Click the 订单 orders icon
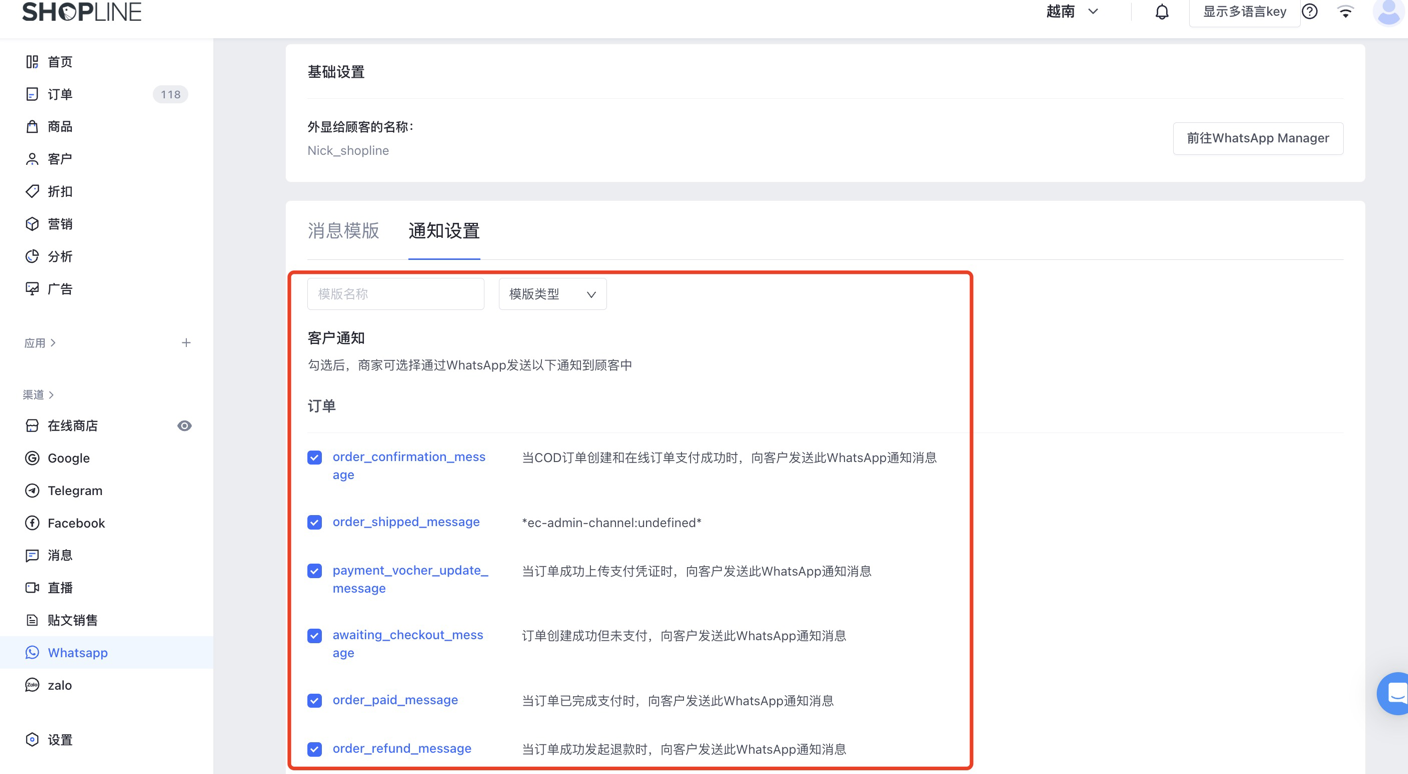1408x774 pixels. point(32,94)
